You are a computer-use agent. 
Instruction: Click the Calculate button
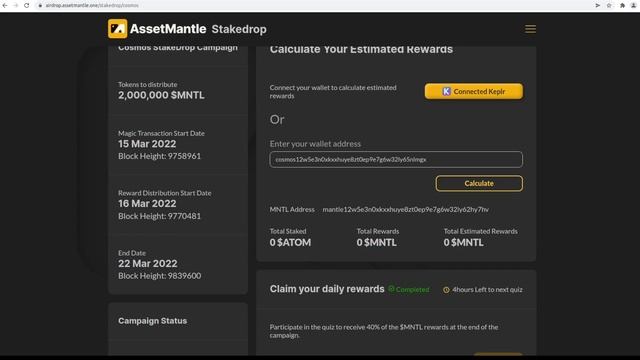[479, 183]
